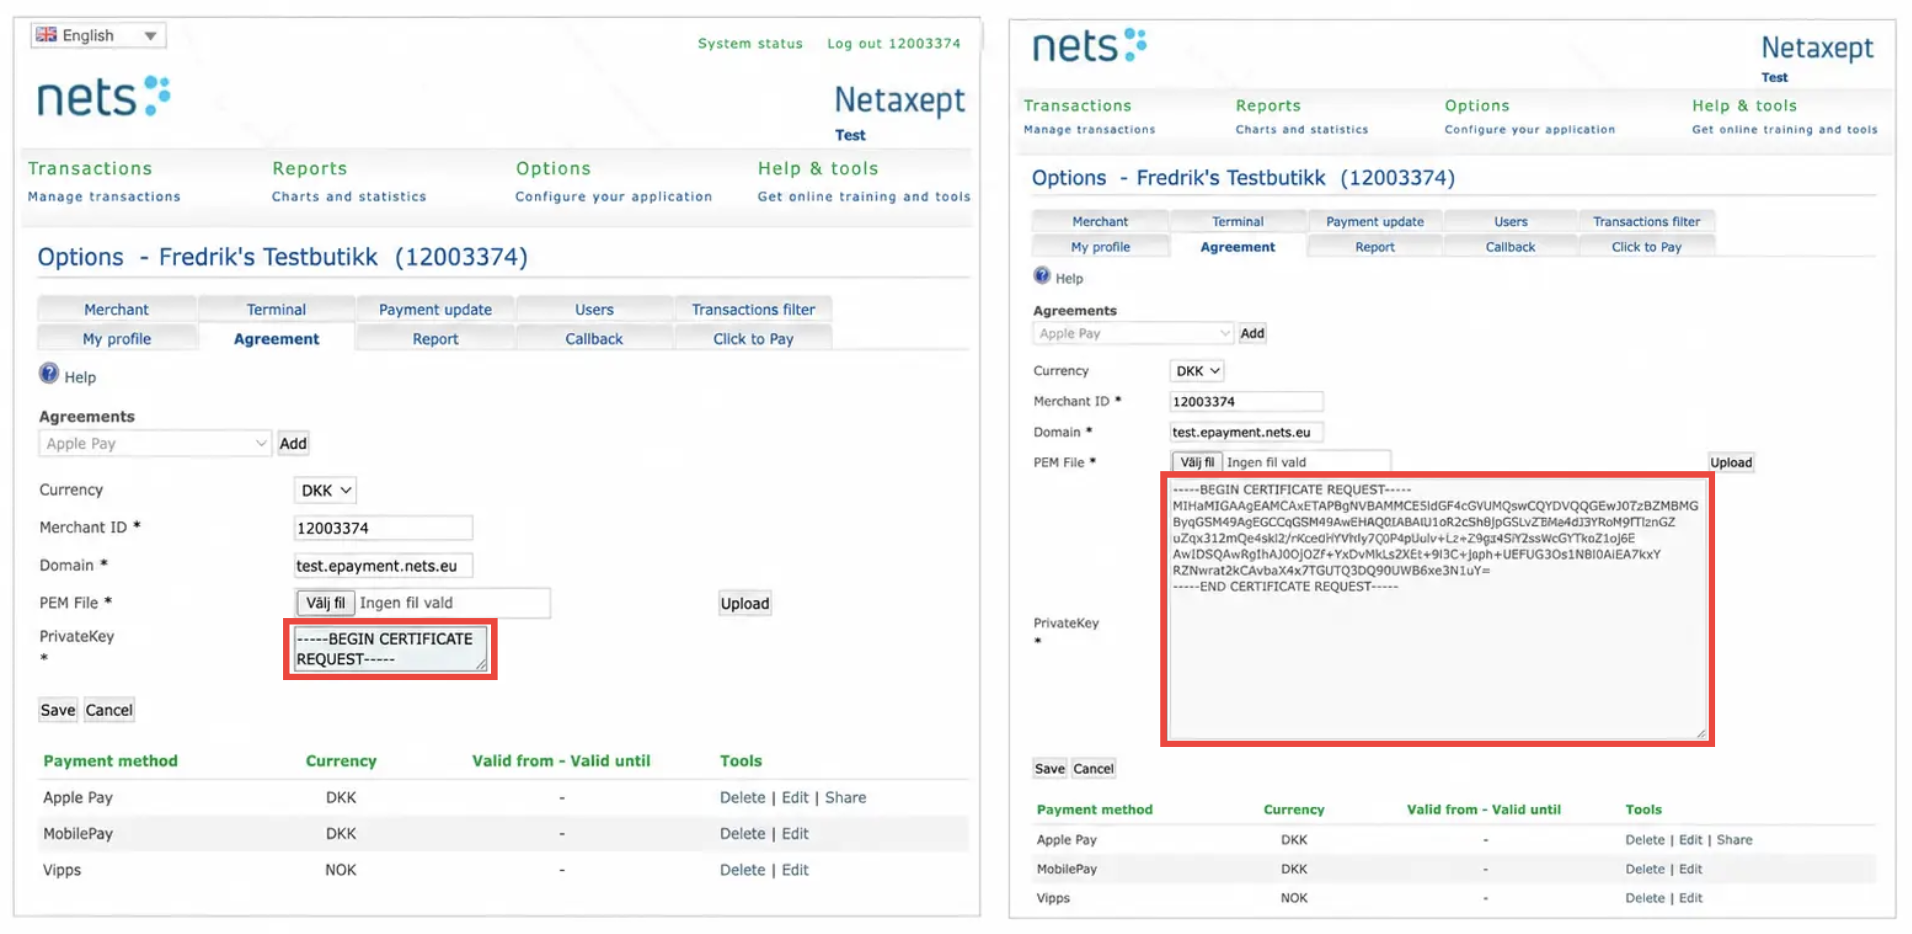1912x934 pixels.
Task: Click Save button in right panel
Action: pyautogui.click(x=1049, y=768)
